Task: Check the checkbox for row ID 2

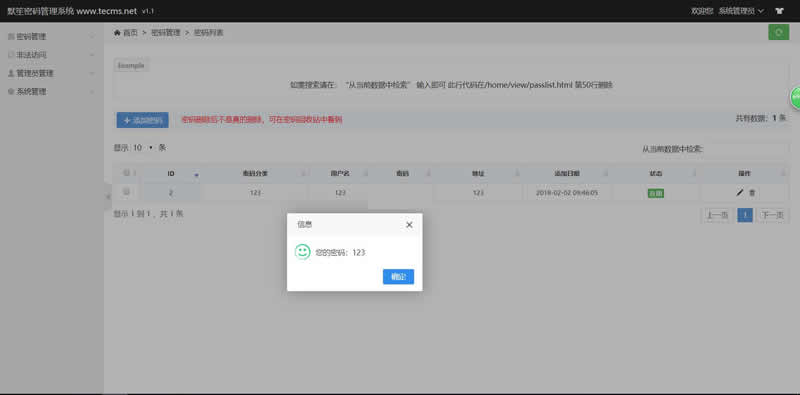Action: [x=126, y=192]
